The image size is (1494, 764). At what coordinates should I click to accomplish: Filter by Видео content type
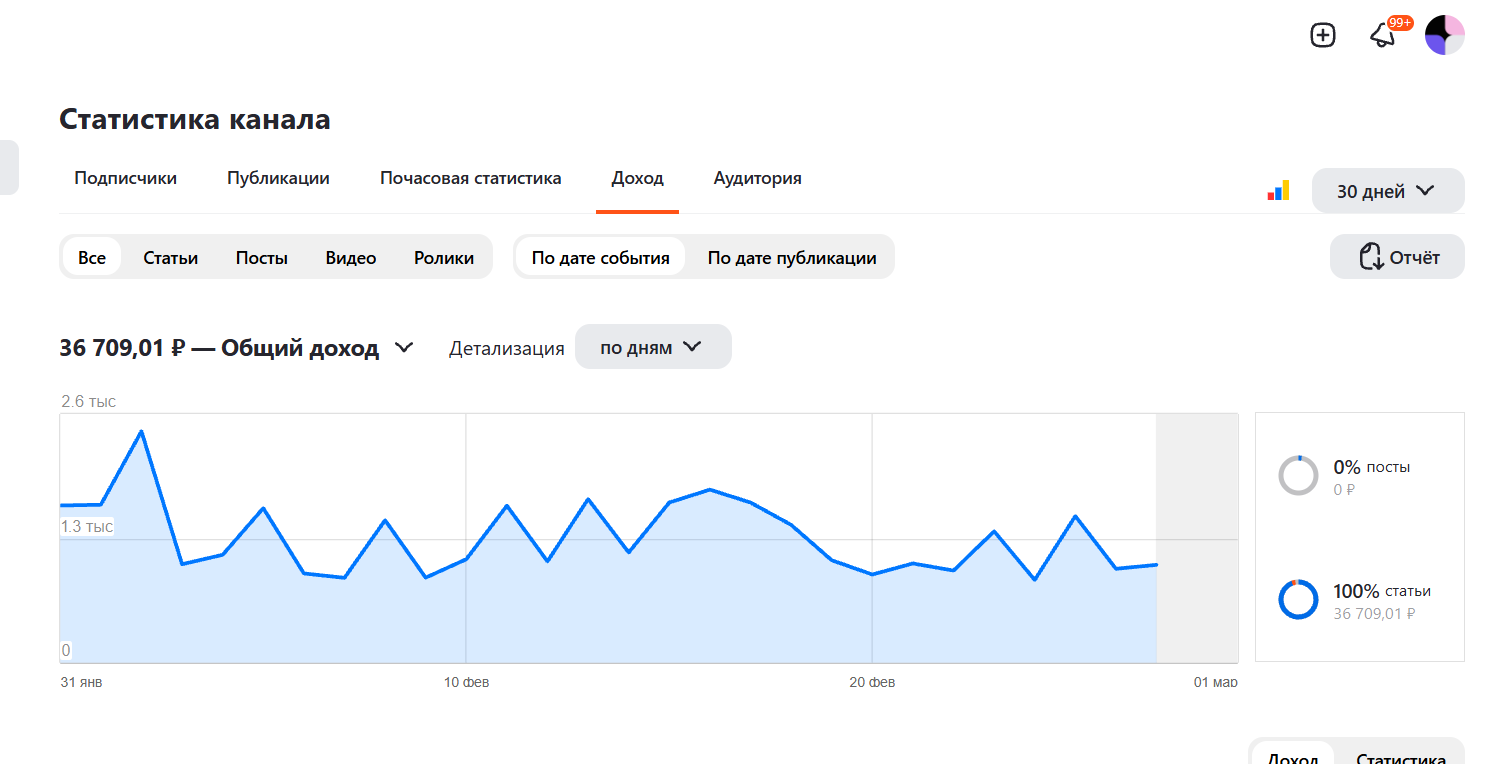pos(351,257)
